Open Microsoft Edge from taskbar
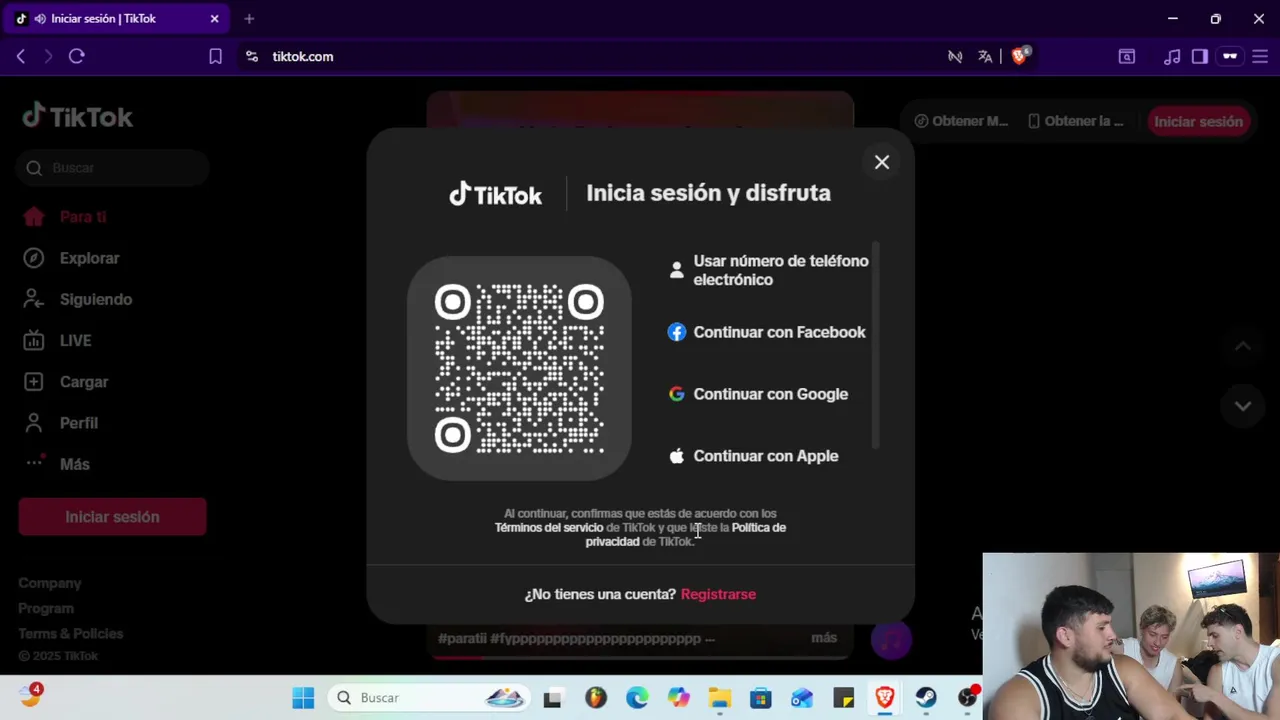The width and height of the screenshot is (1280, 720). (x=637, y=698)
